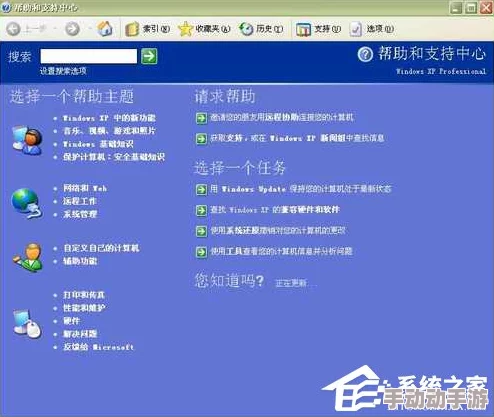This screenshot has width=494, height=417.
Task: Maximize the 帮助和支持中心 window
Action: coord(471,8)
